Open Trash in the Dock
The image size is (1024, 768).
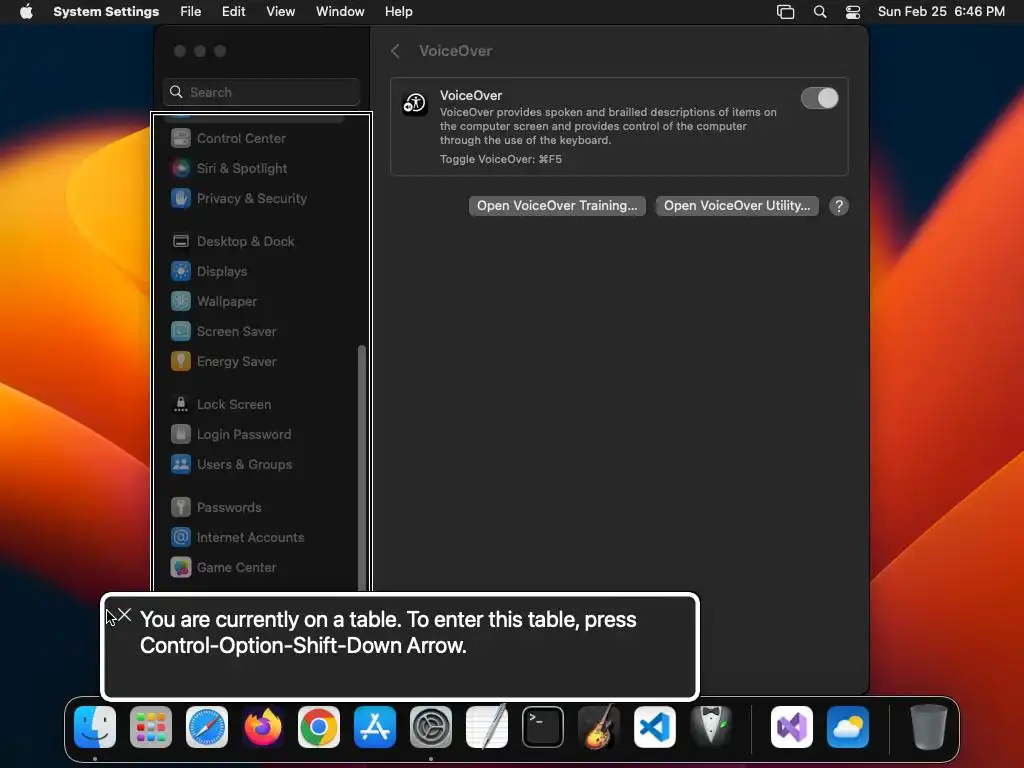point(929,728)
